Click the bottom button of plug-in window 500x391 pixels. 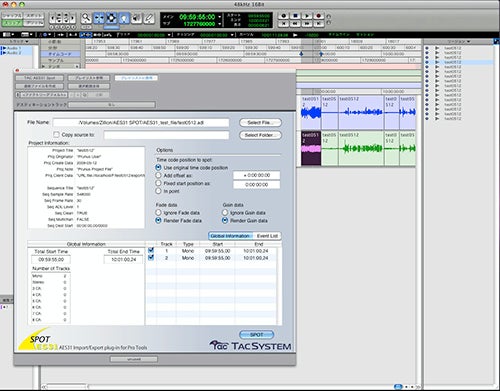pyautogui.click(x=134, y=359)
